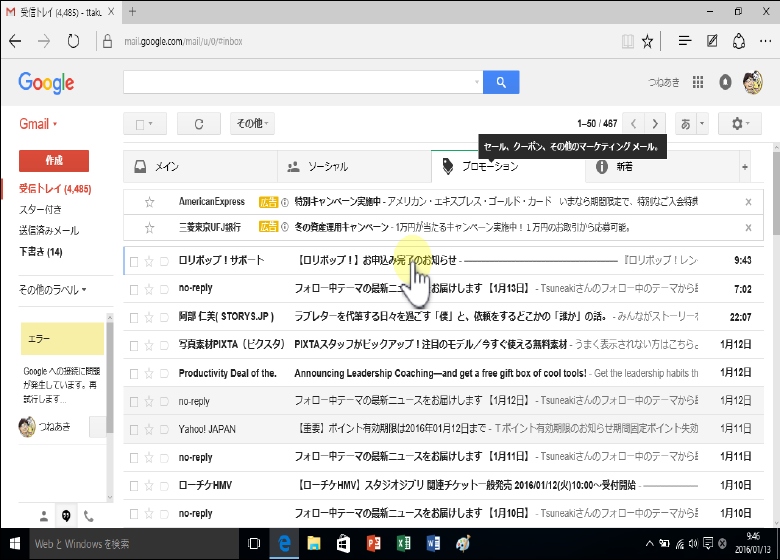Screen dimensions: 780x560
Task: Make a web note in Edge
Action: click(x=712, y=41)
